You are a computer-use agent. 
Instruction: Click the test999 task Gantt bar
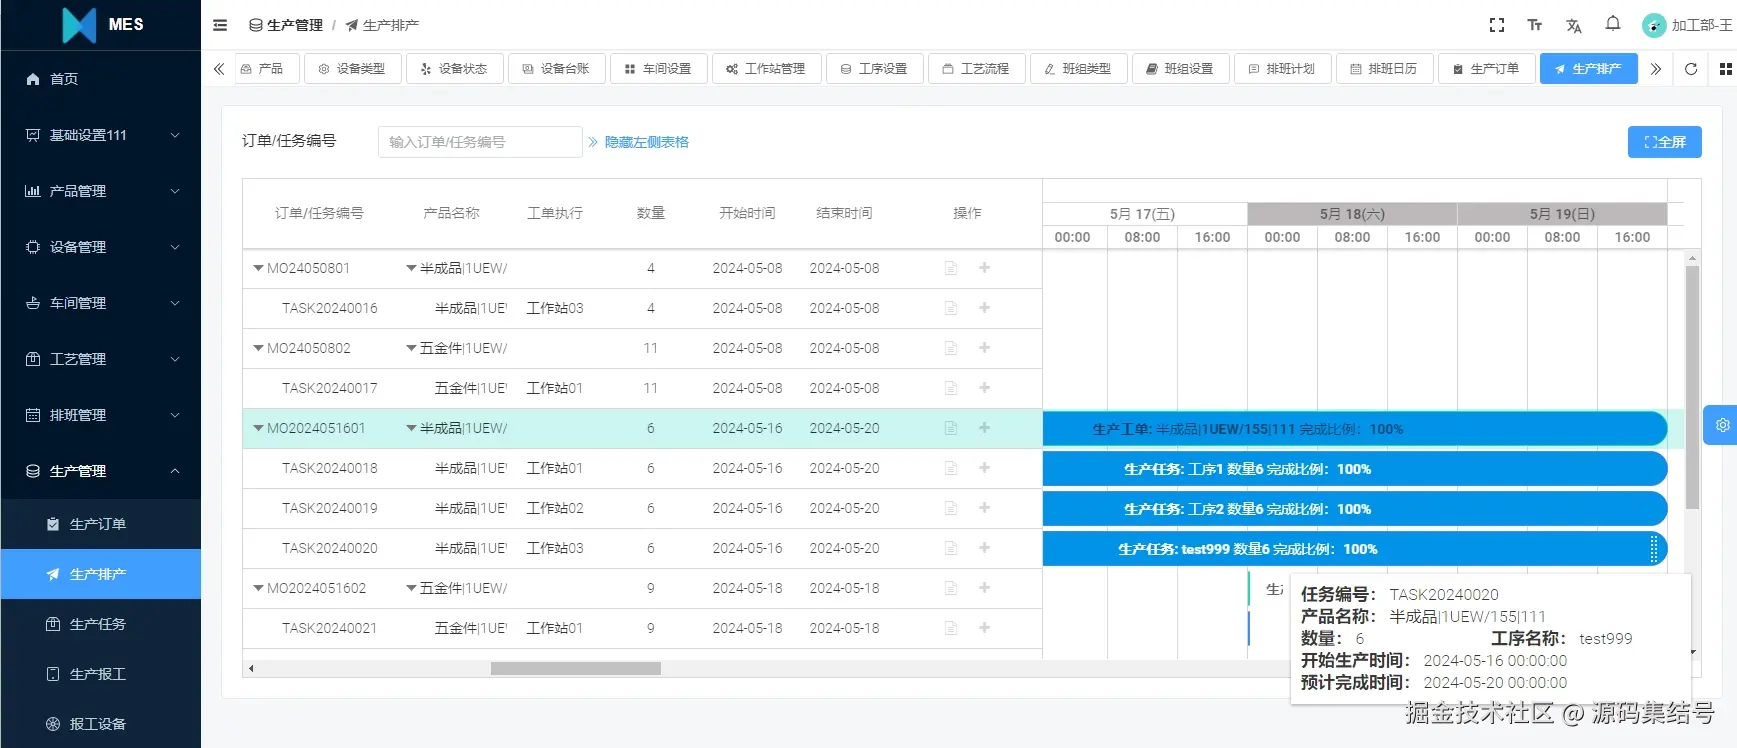coord(1355,549)
